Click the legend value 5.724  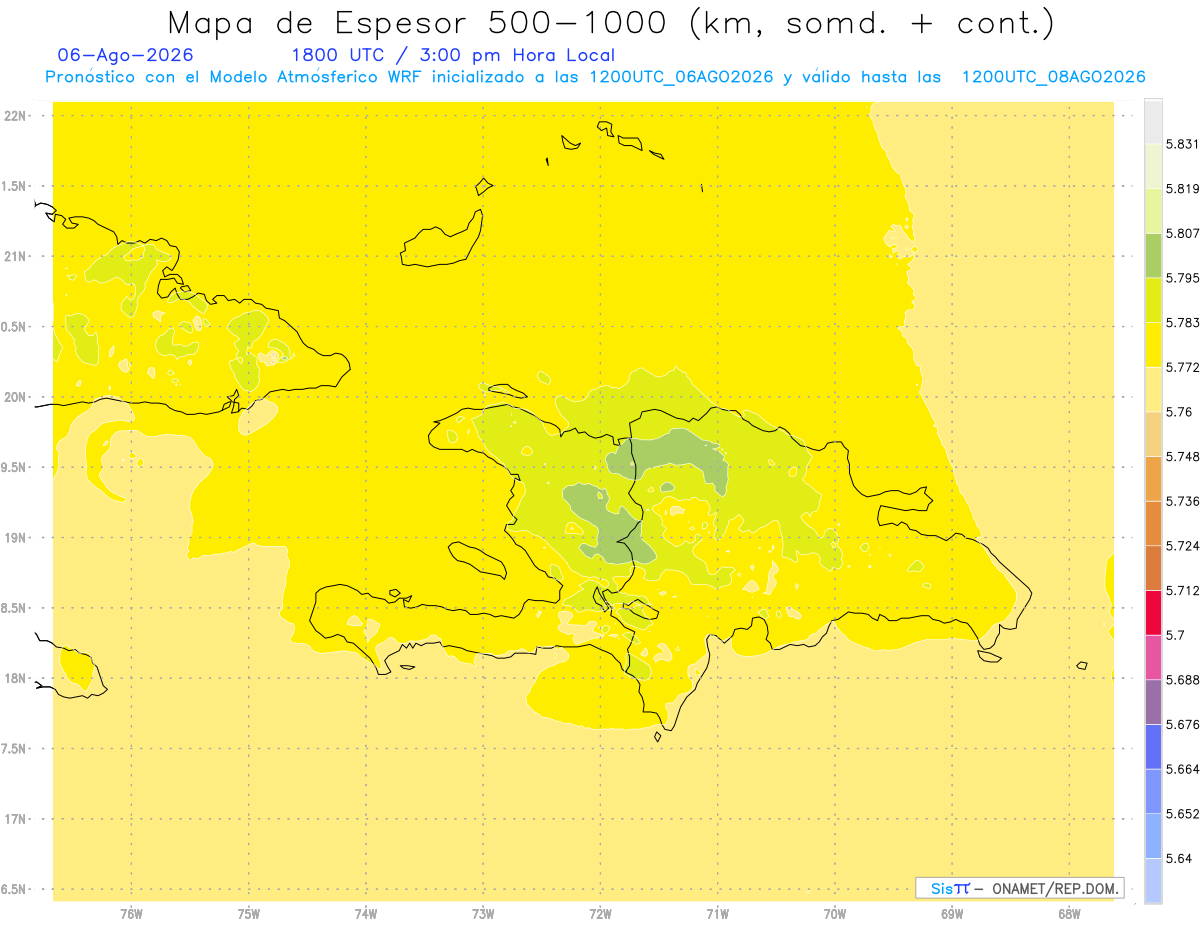(1182, 546)
